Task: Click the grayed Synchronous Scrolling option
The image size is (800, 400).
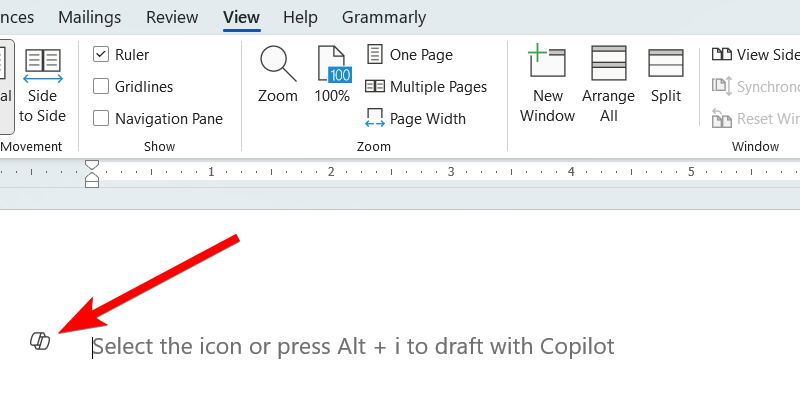Action: click(756, 87)
